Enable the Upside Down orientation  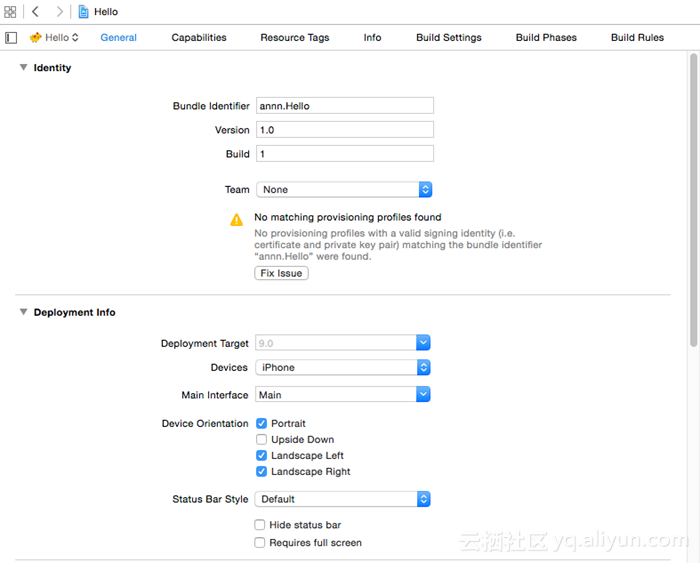(x=262, y=439)
